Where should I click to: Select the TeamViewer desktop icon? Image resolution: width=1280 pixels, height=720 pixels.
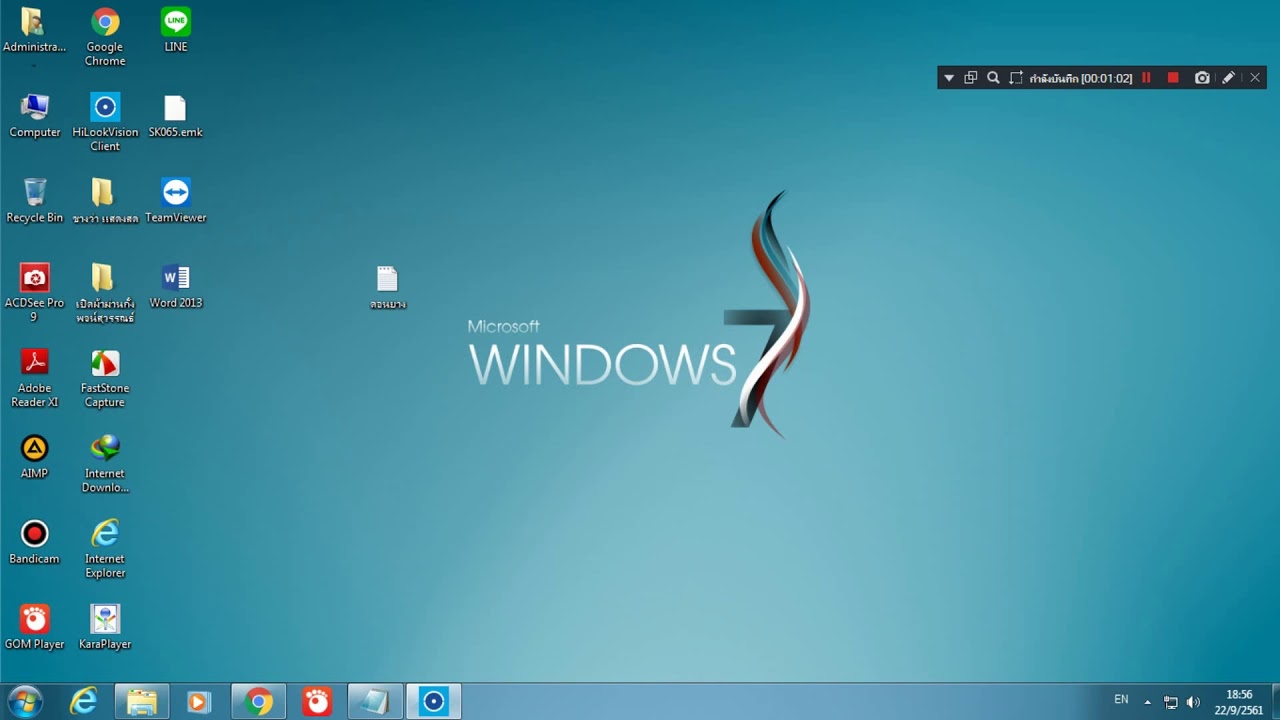tap(176, 200)
